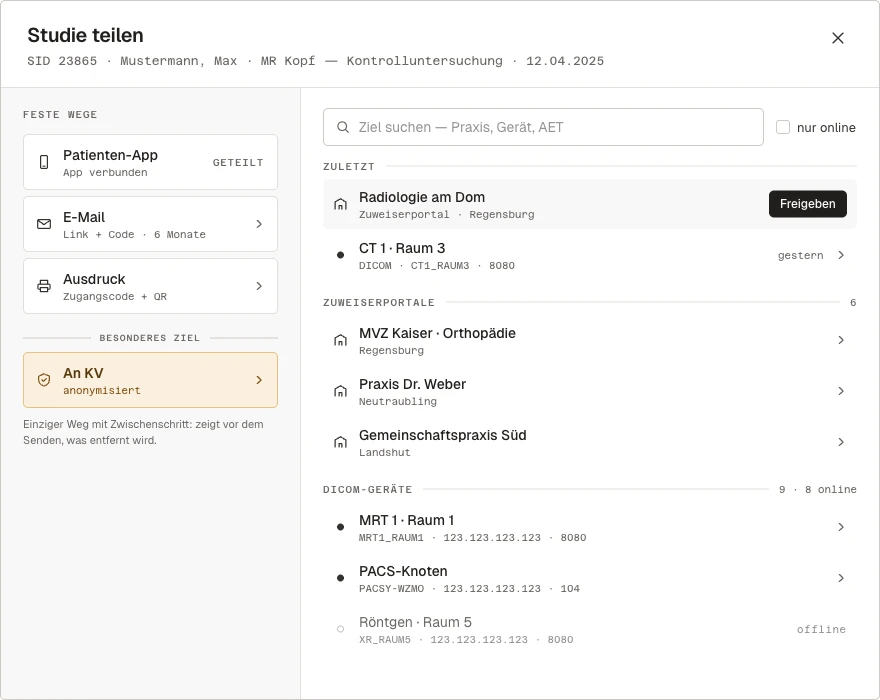Screen dimensions: 880x700
Task: Click the phone icon for Patienten-App
Action: 44,162
